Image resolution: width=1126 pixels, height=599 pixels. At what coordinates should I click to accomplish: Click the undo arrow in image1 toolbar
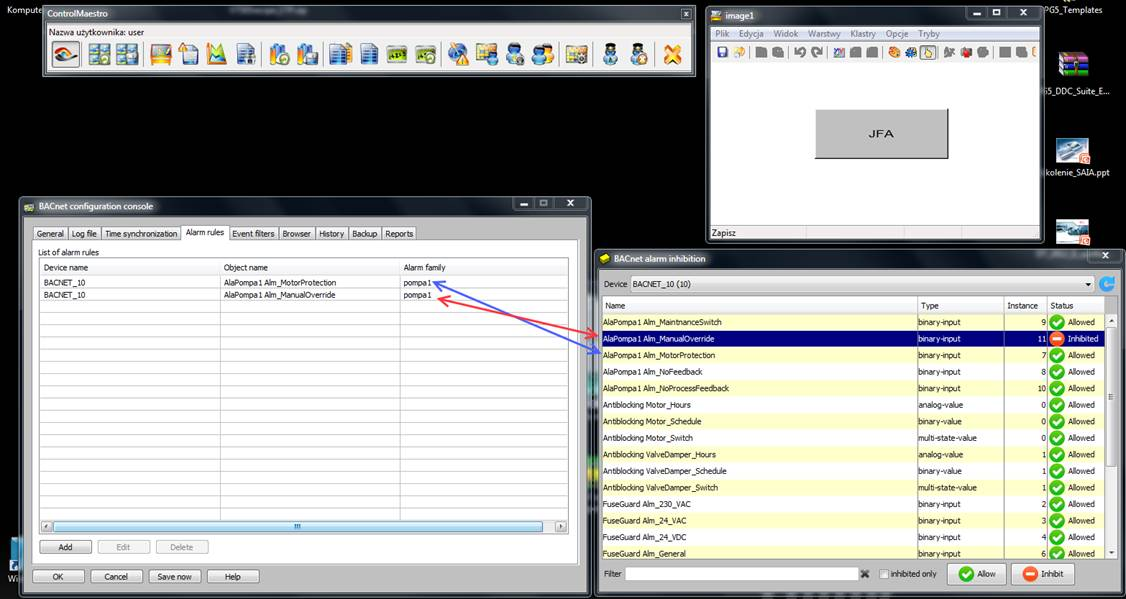pos(799,52)
